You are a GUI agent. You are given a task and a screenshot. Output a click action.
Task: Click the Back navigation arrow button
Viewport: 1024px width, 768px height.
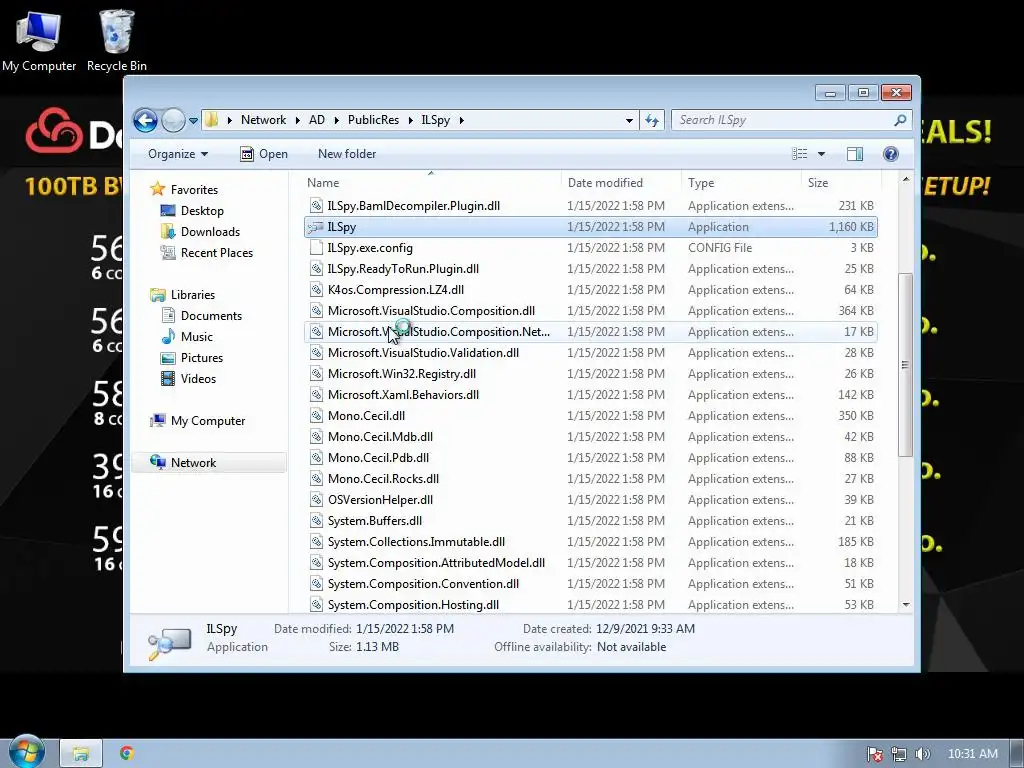[145, 120]
